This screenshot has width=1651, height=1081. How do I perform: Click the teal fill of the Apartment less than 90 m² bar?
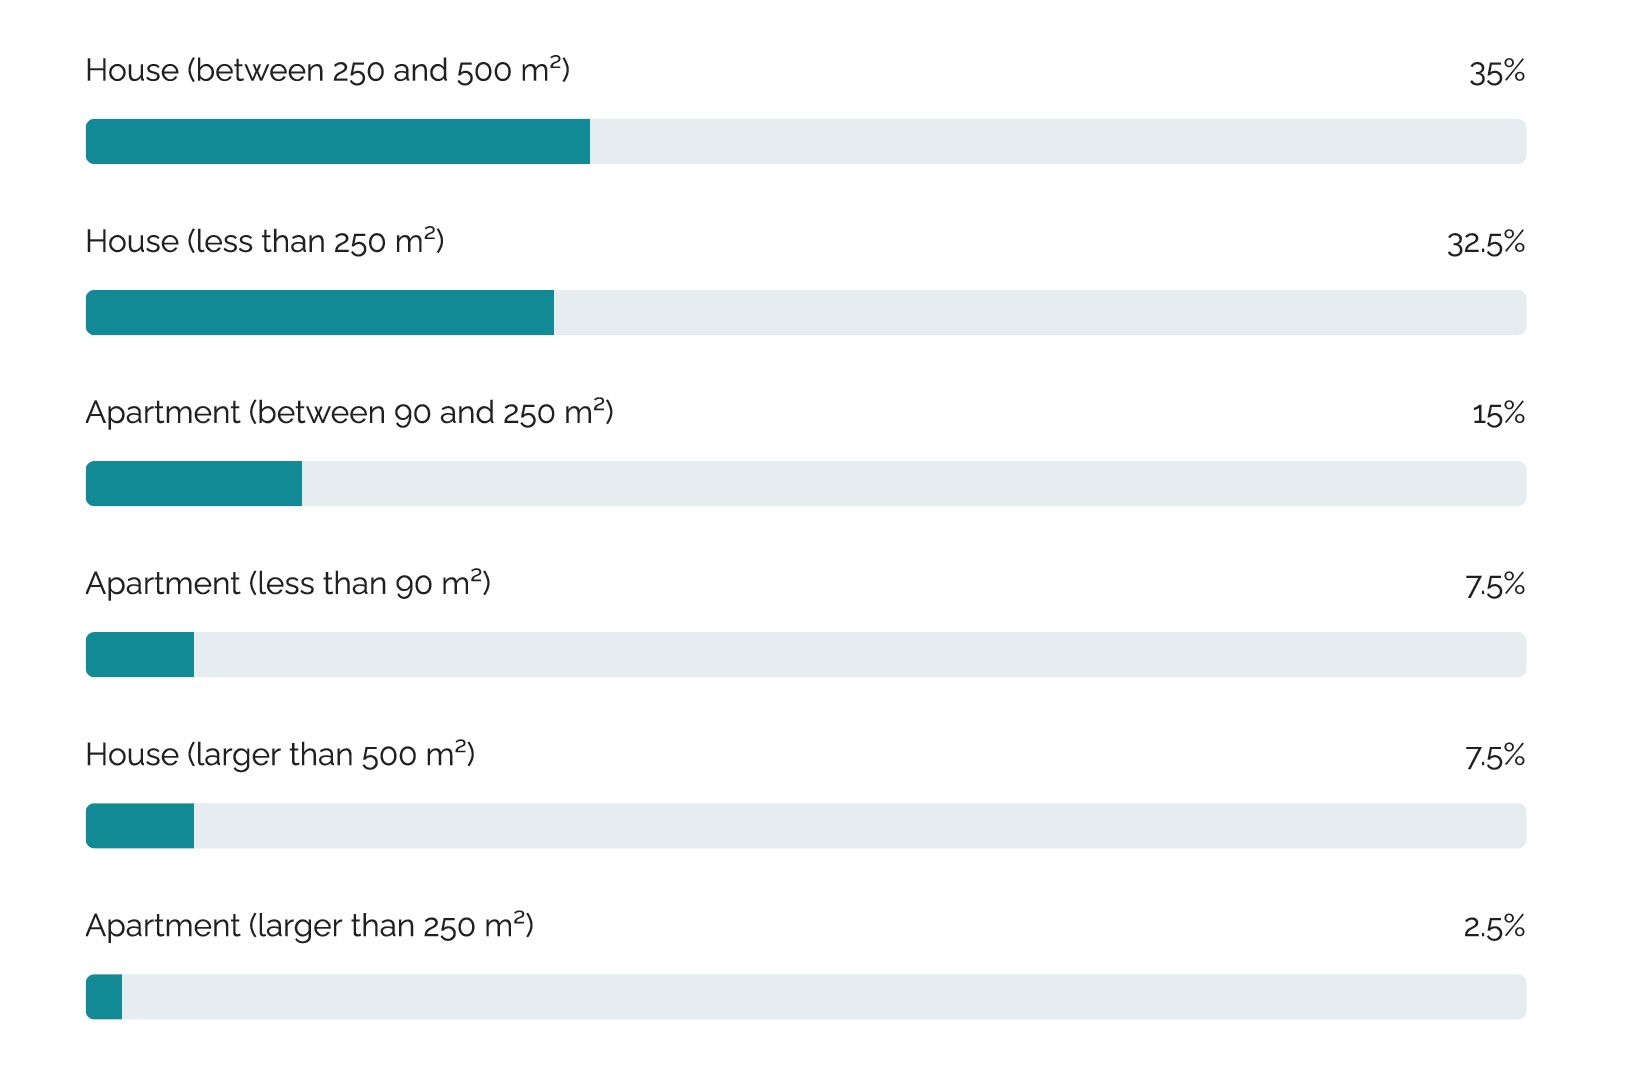[140, 654]
